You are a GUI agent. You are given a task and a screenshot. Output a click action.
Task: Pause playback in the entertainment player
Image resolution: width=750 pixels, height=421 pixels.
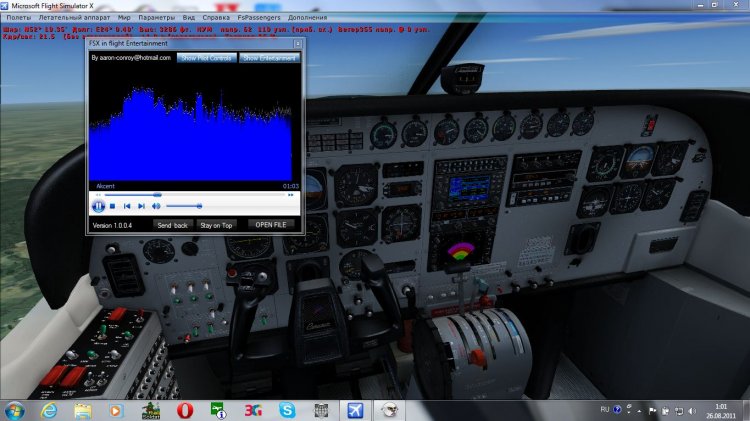98,206
